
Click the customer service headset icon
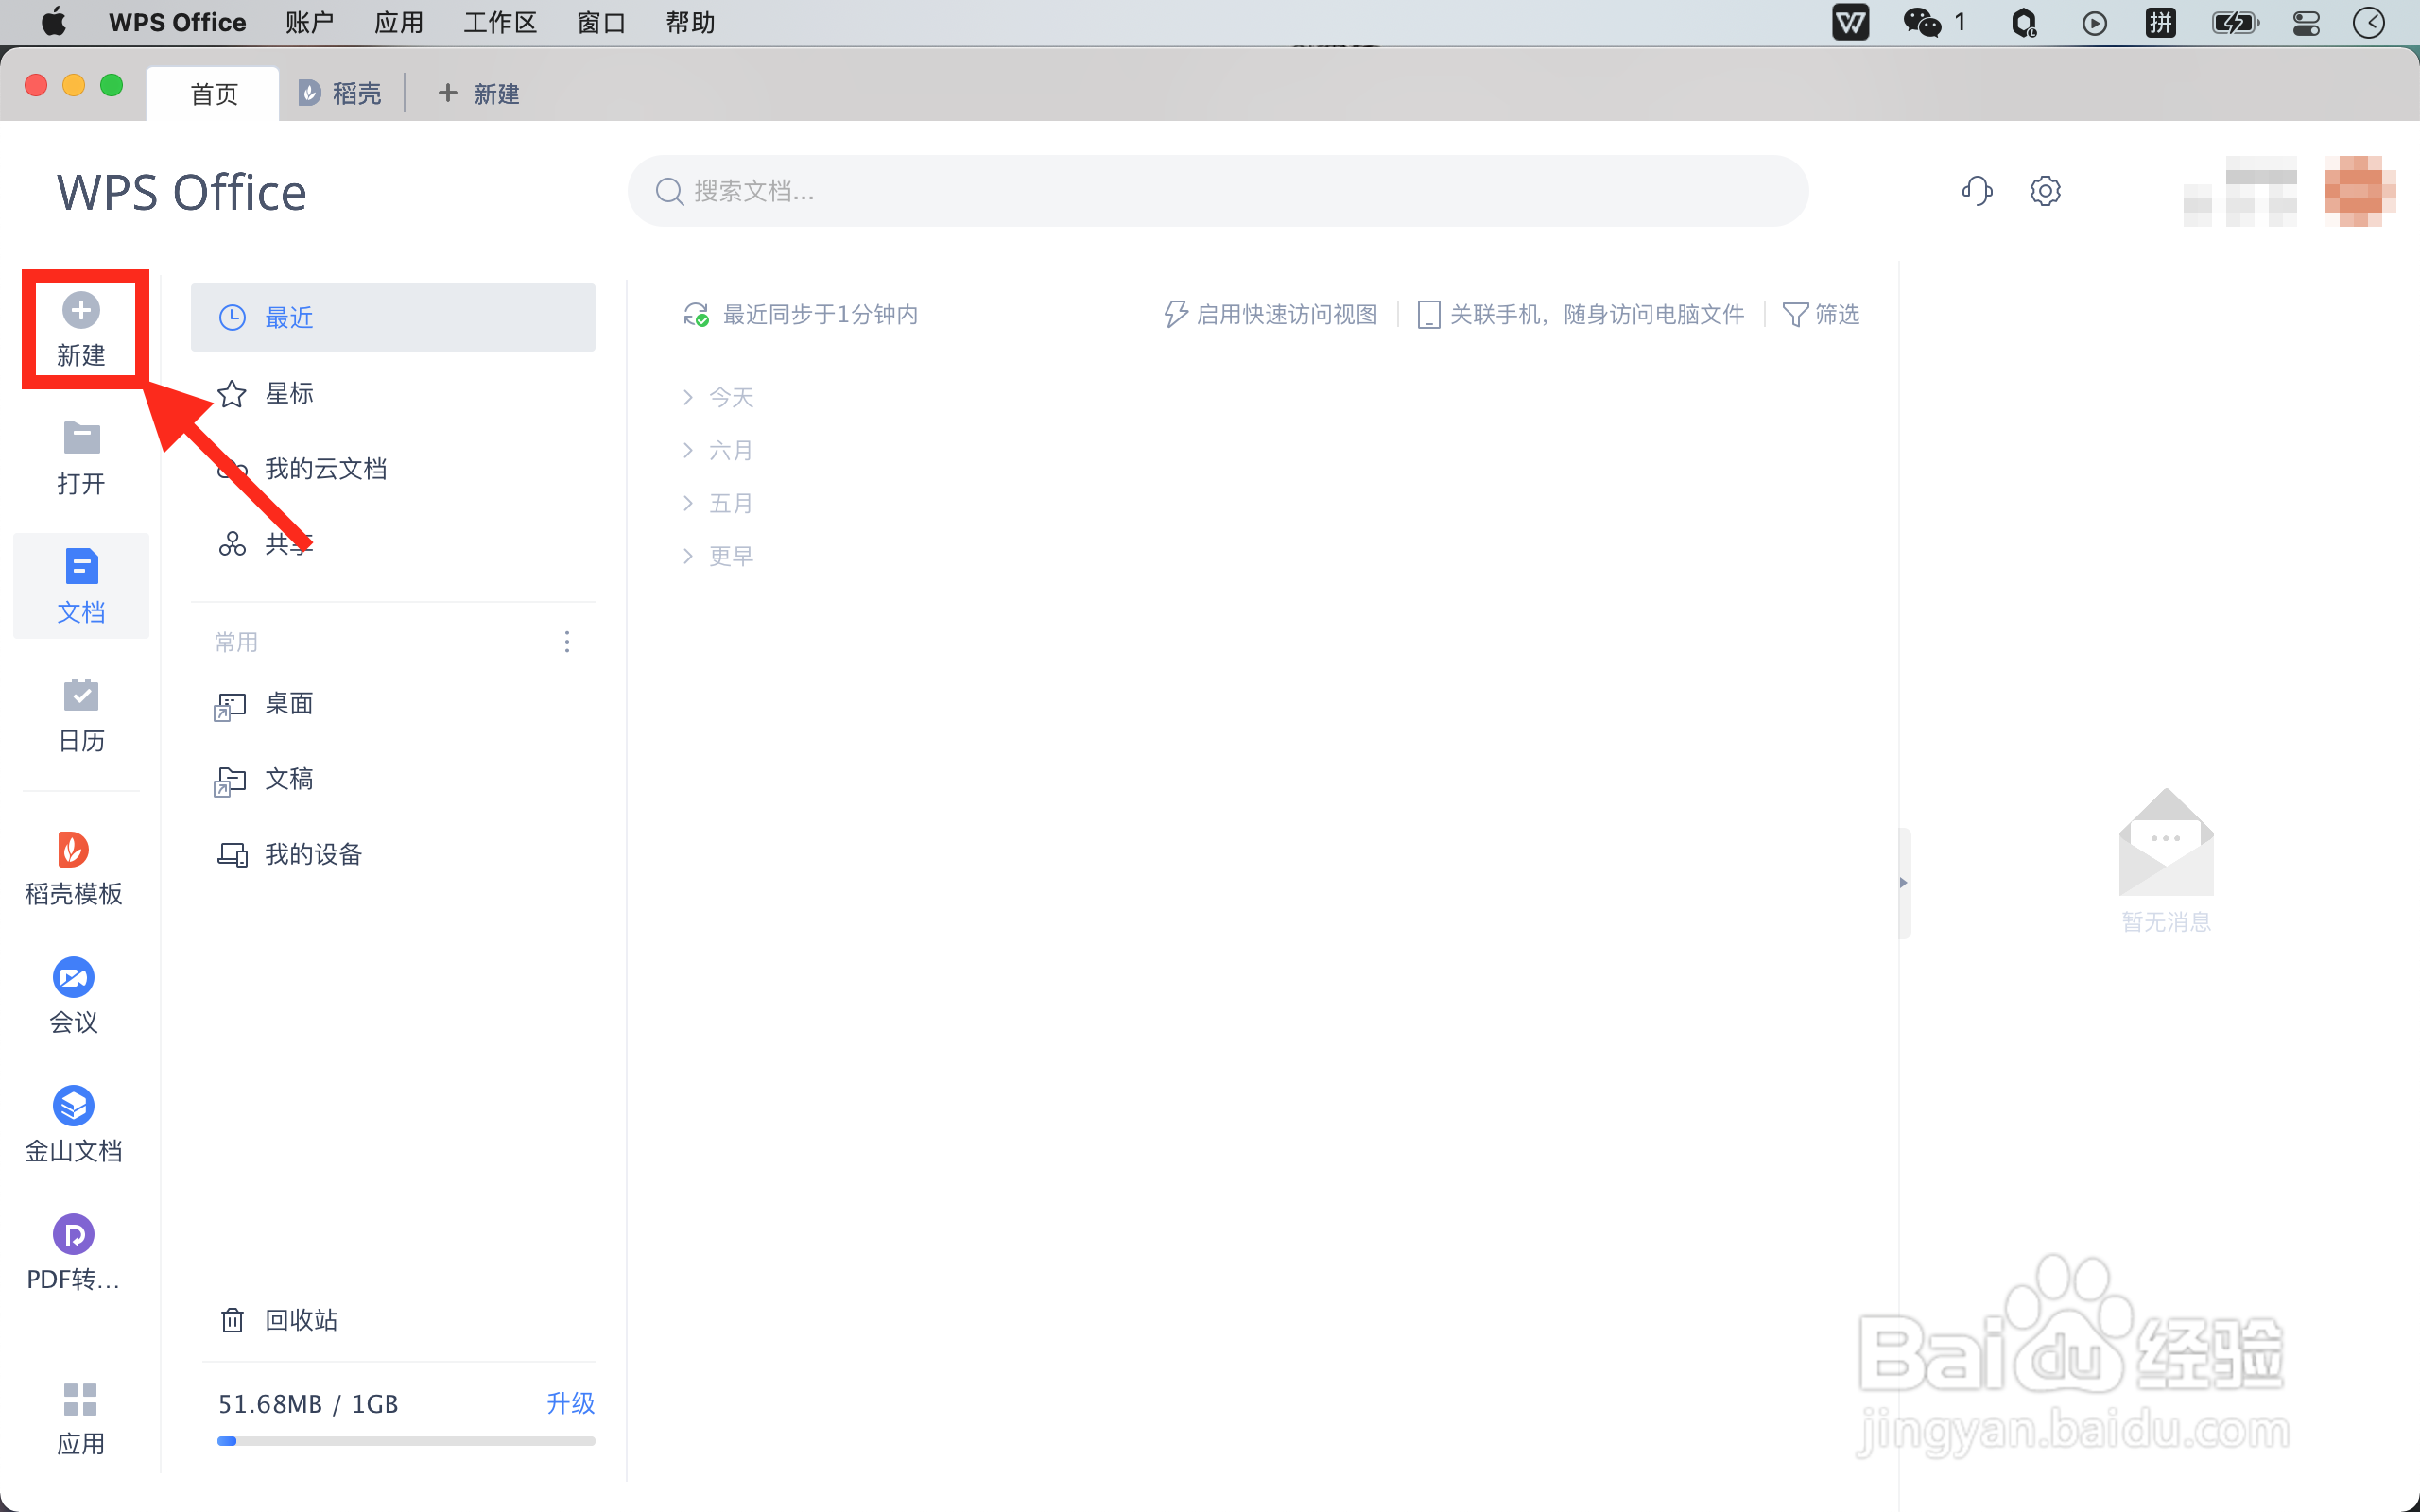point(1977,190)
